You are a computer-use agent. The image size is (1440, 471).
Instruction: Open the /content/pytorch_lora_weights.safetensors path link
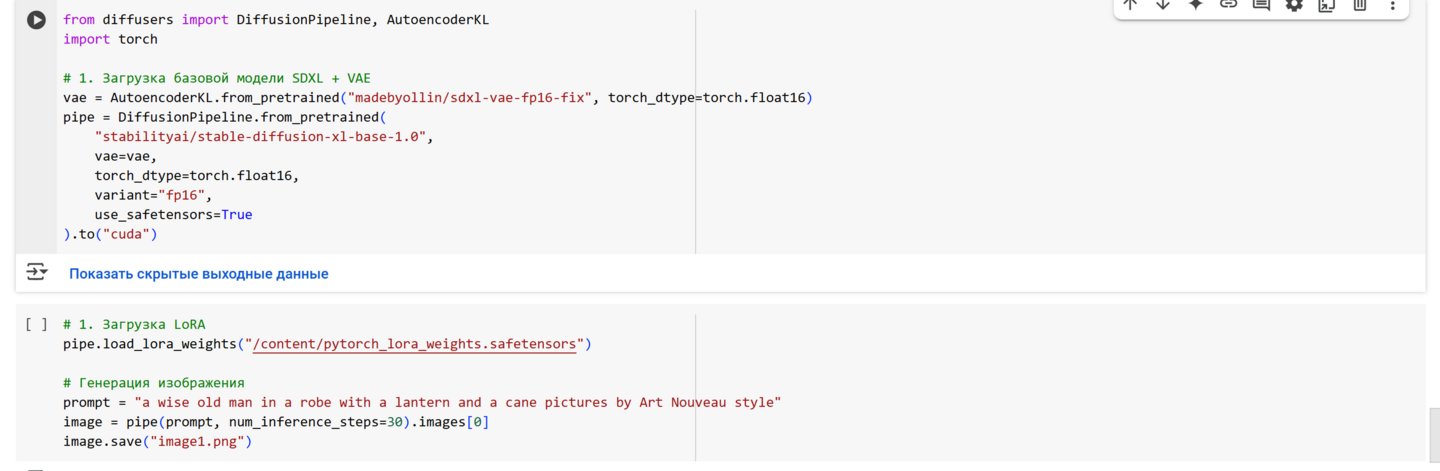(415, 344)
